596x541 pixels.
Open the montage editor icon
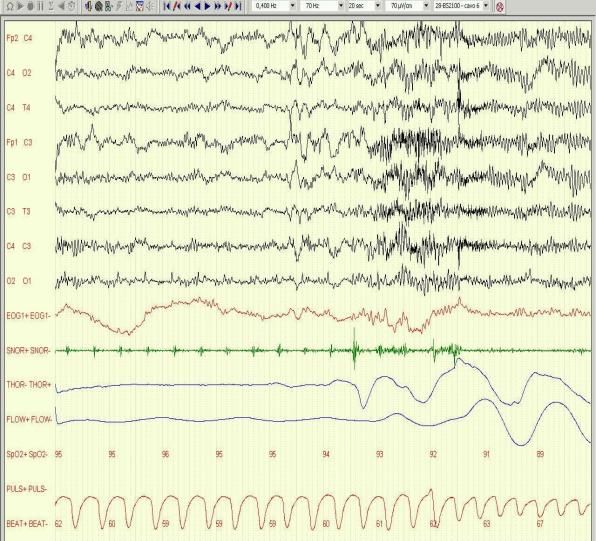109,6
